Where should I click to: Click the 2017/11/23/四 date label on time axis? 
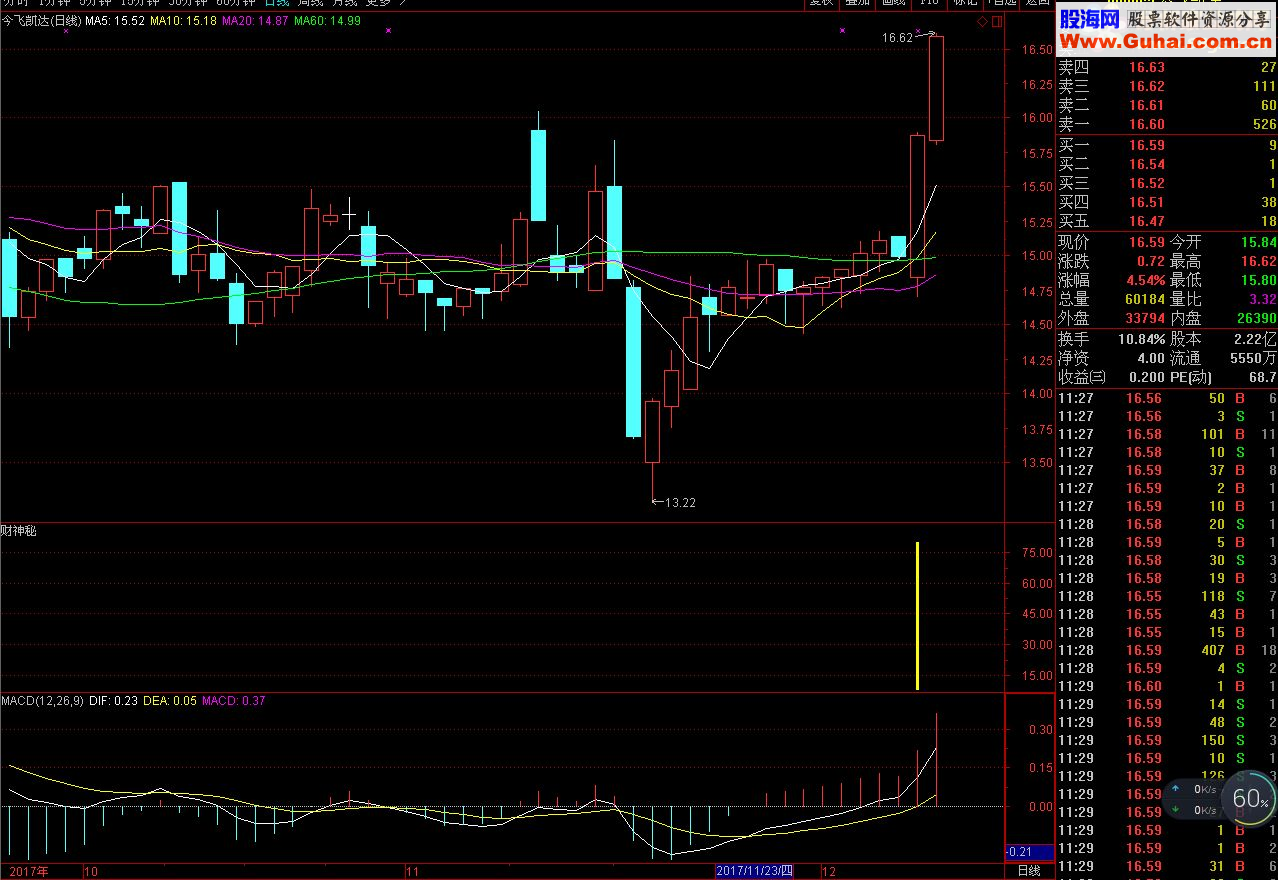(x=754, y=871)
